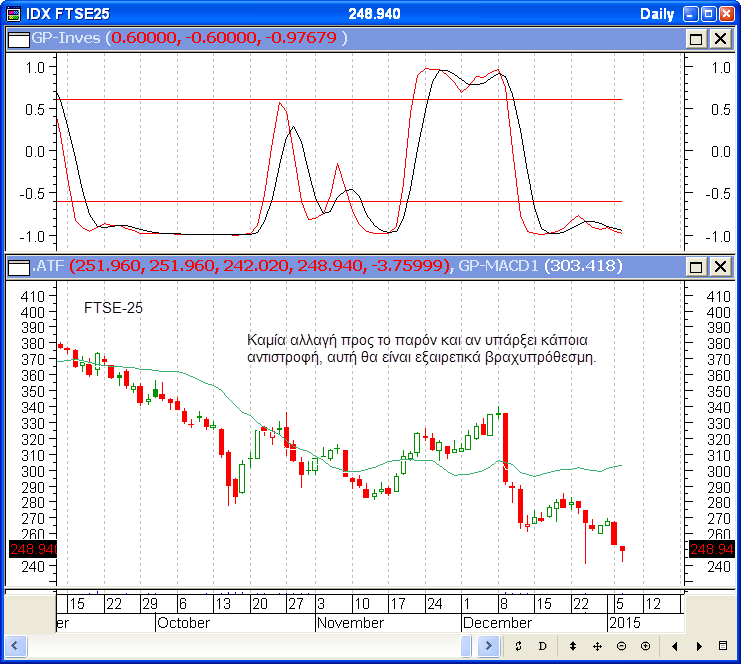
Task: Click the four-way pan arrows icon
Action: (x=597, y=646)
